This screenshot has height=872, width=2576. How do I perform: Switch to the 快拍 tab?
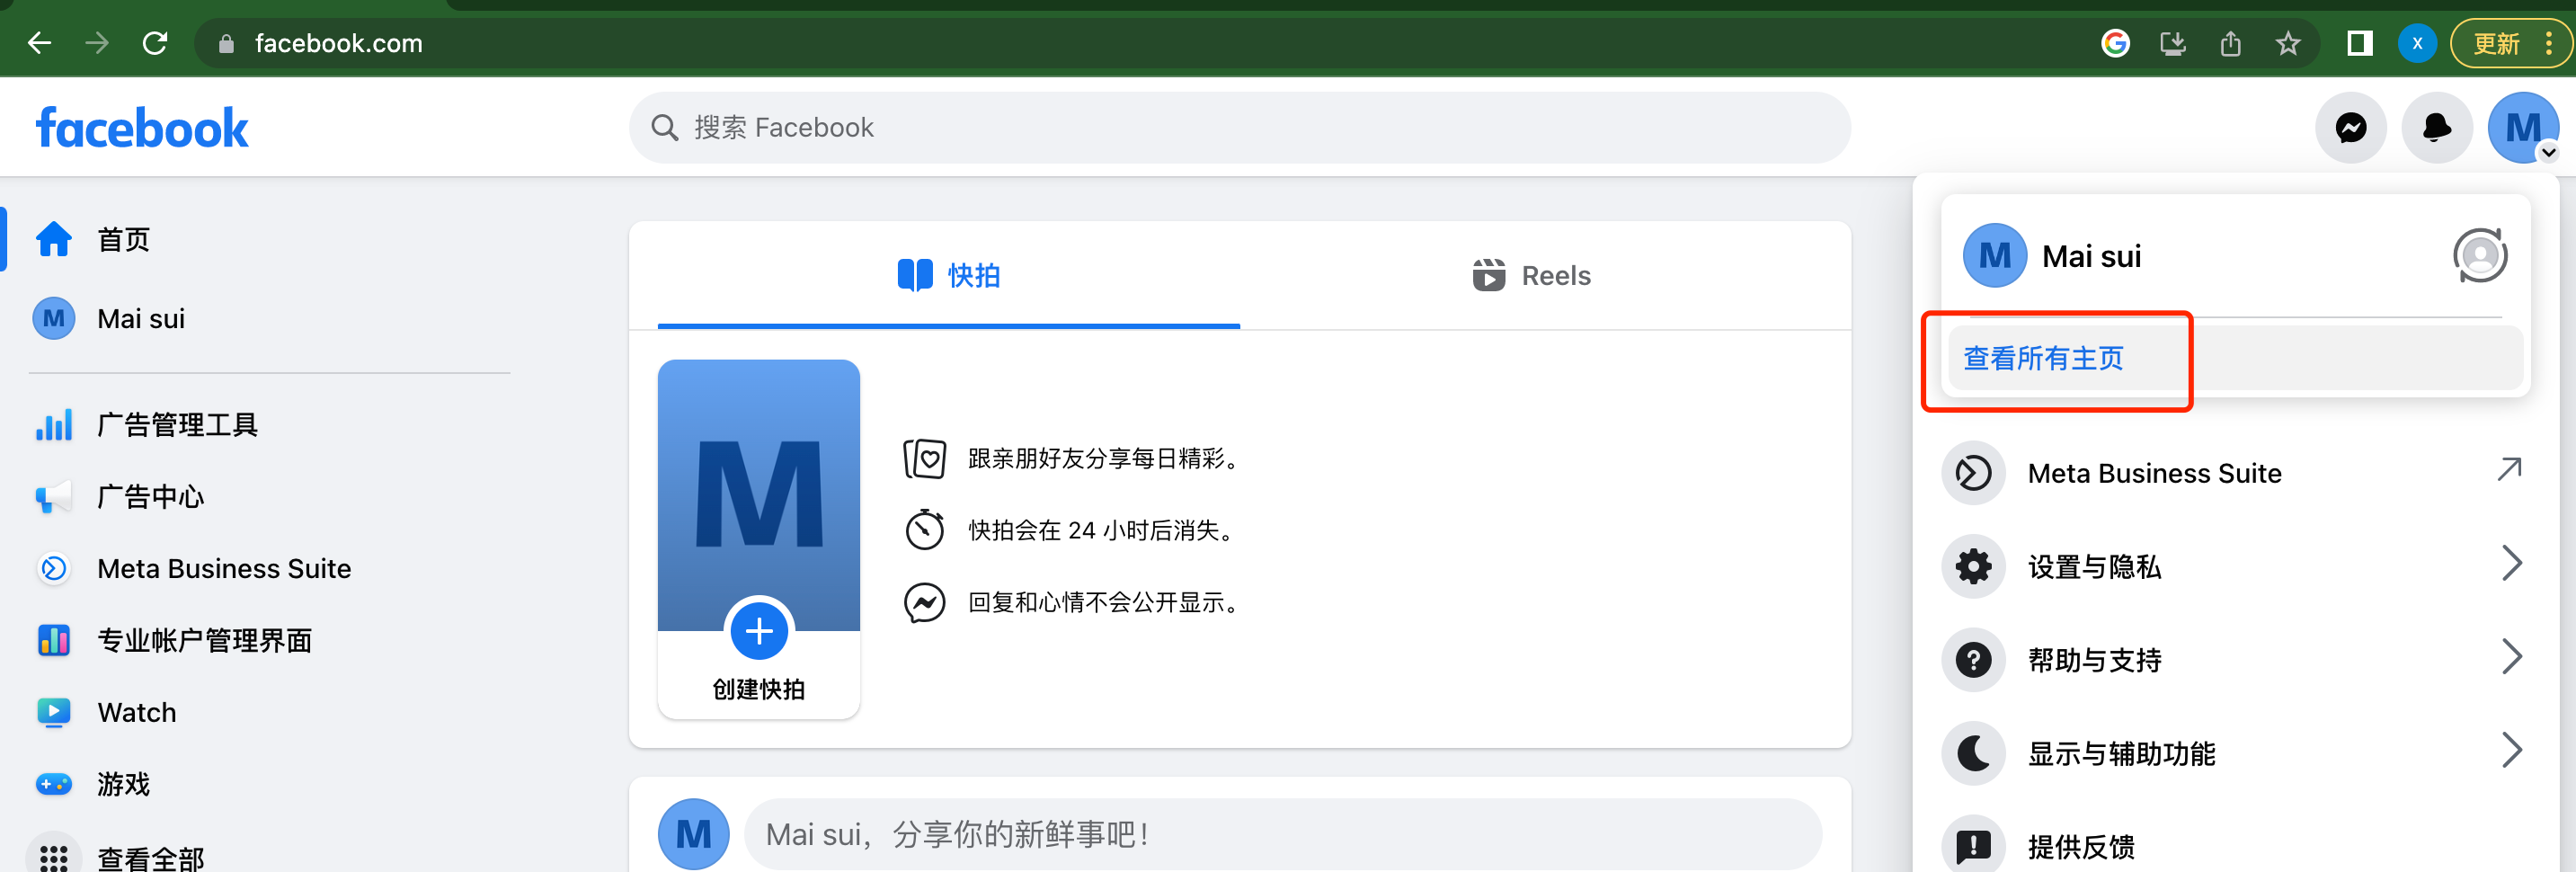click(x=948, y=275)
